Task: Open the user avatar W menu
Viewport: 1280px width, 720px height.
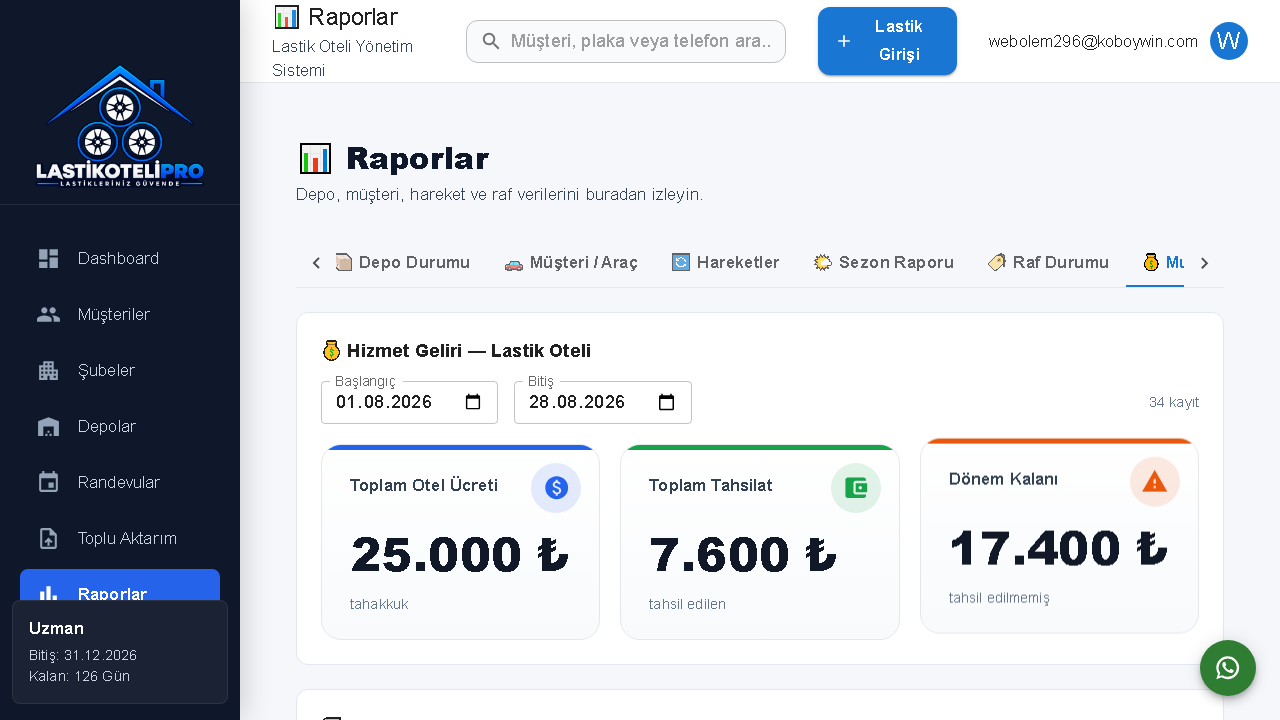Action: pos(1229,41)
